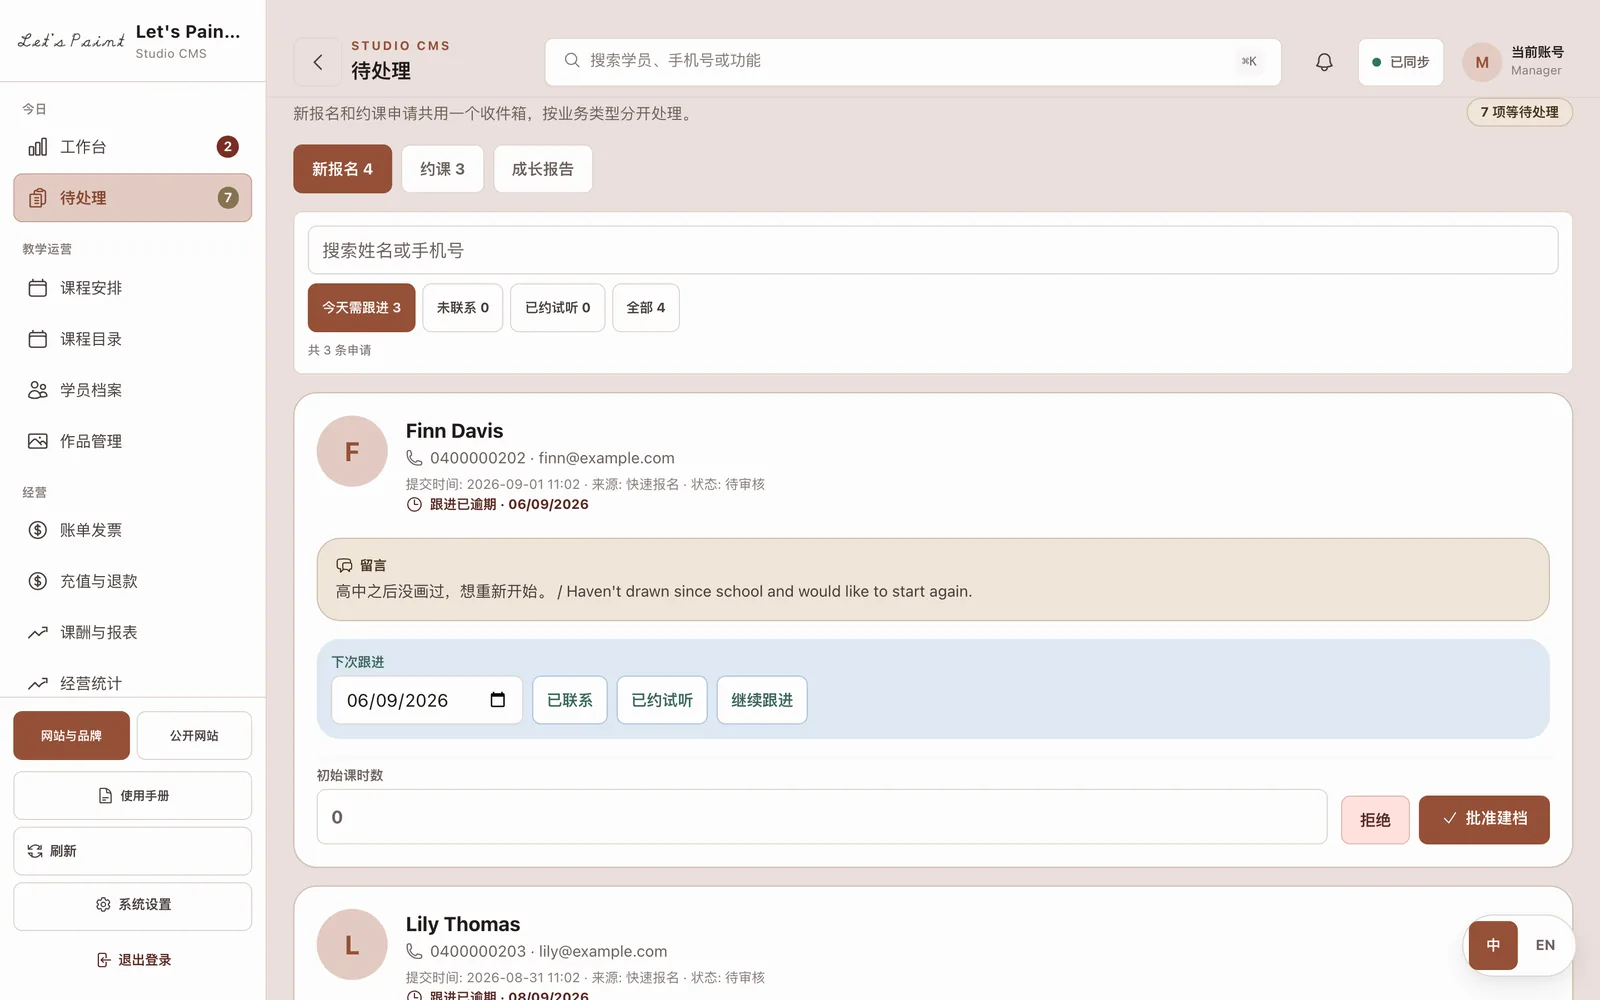
Task: Open the notifications bell
Action: pos(1324,62)
